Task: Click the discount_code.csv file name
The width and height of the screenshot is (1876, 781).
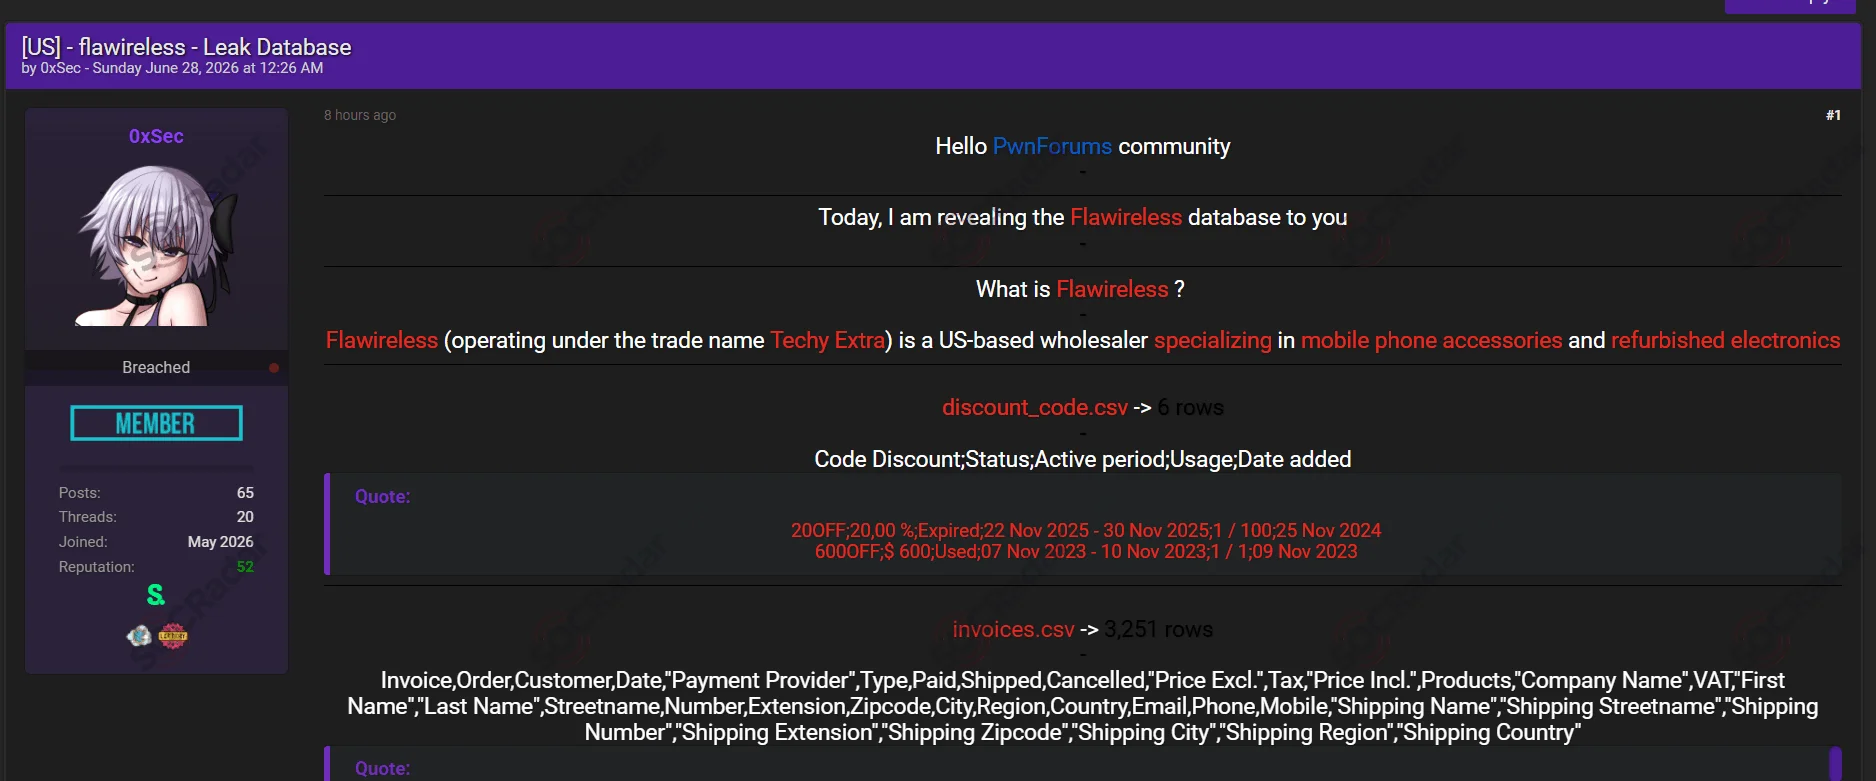Action: pos(1035,407)
